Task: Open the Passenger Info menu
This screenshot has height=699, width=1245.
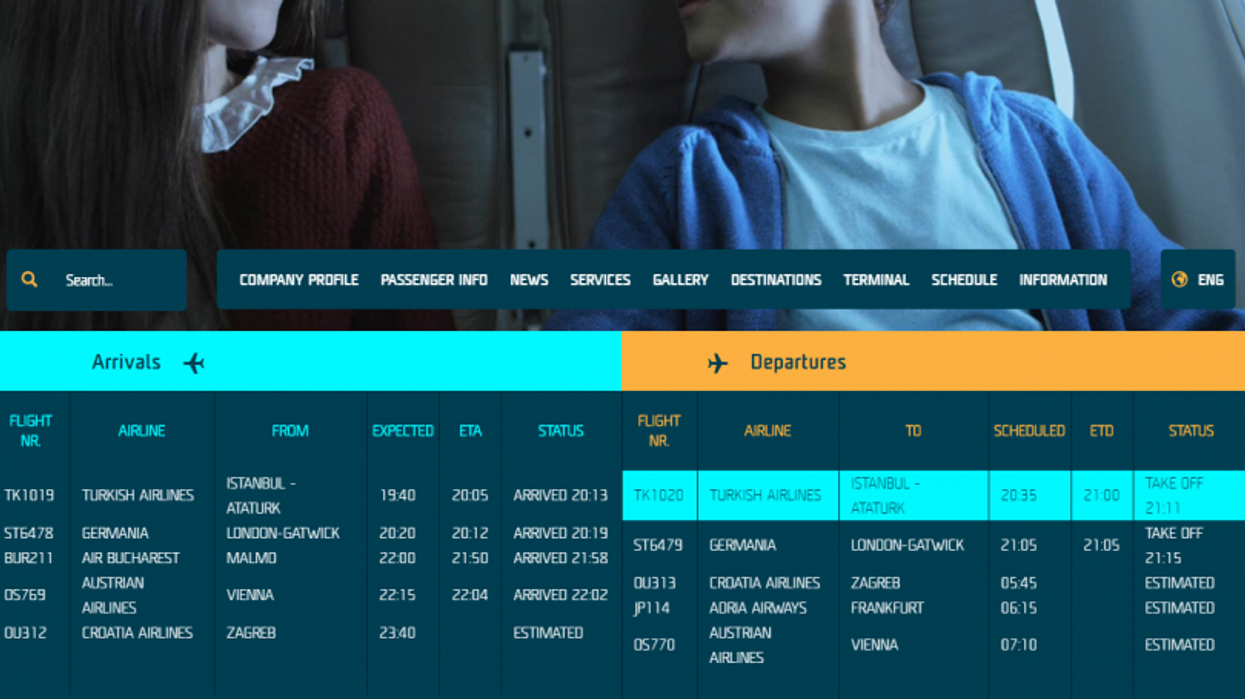Action: tap(434, 280)
